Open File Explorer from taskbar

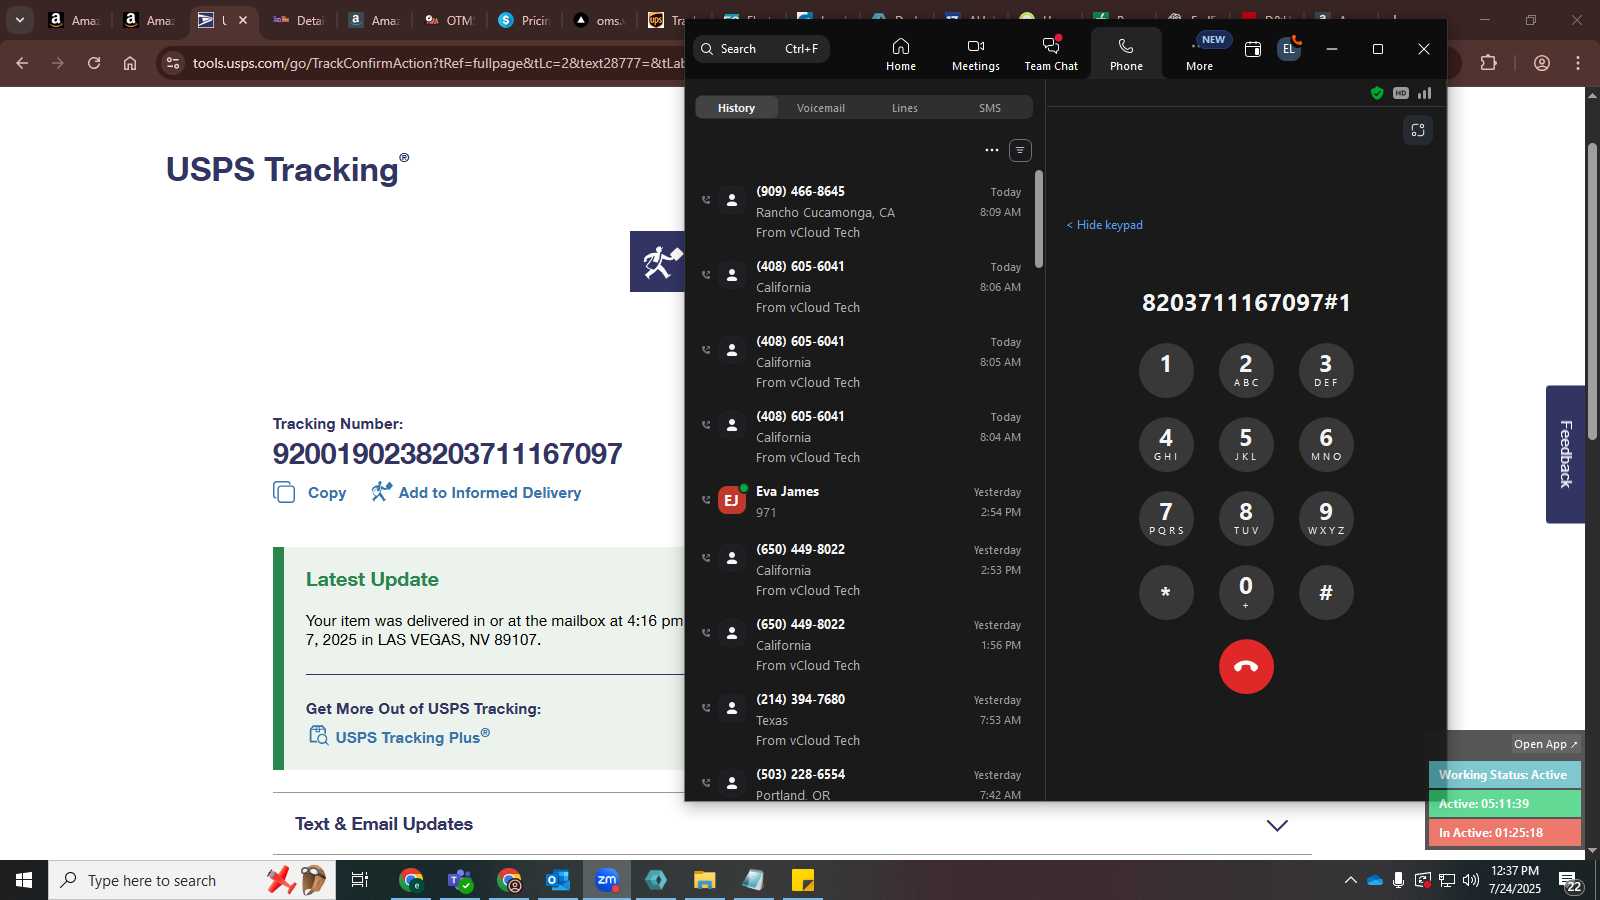pos(704,880)
